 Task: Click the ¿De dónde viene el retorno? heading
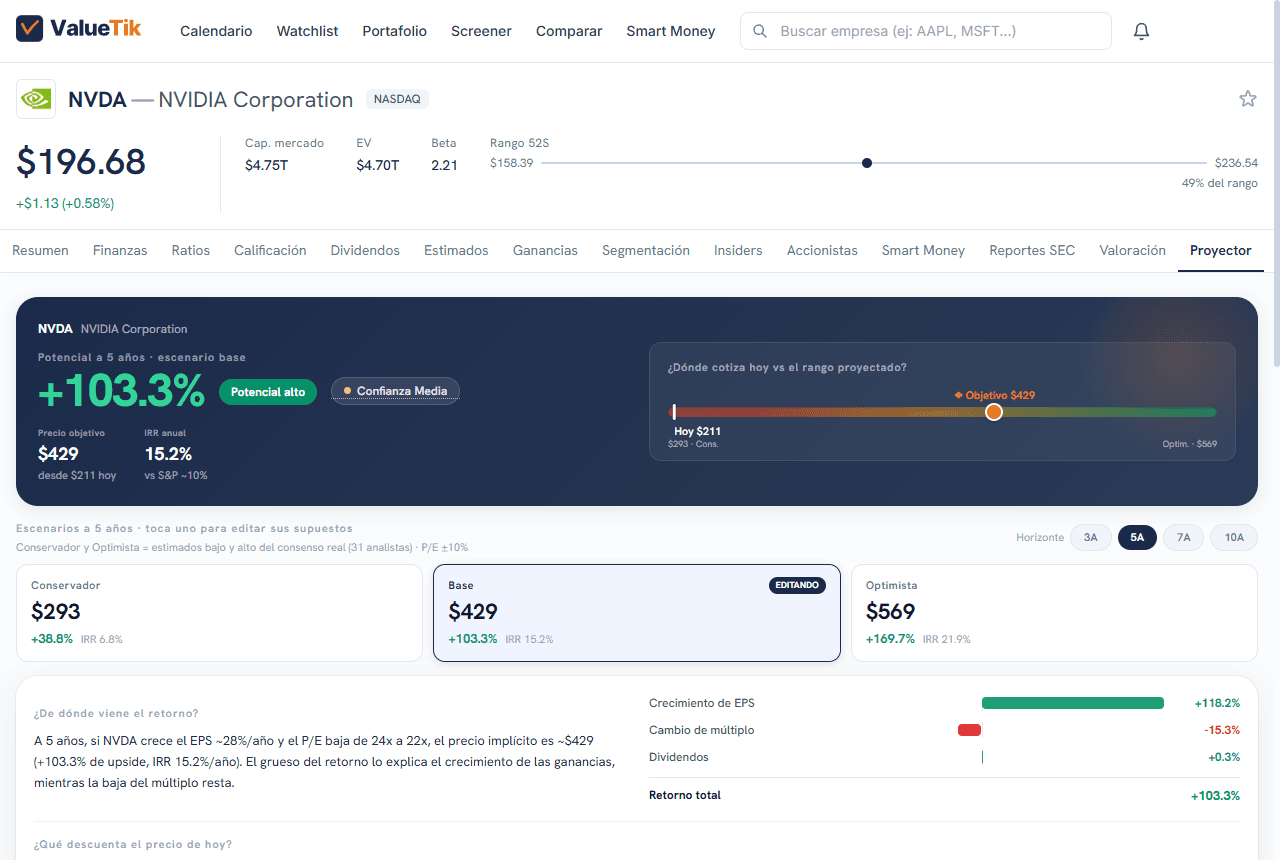pyautogui.click(x=116, y=713)
